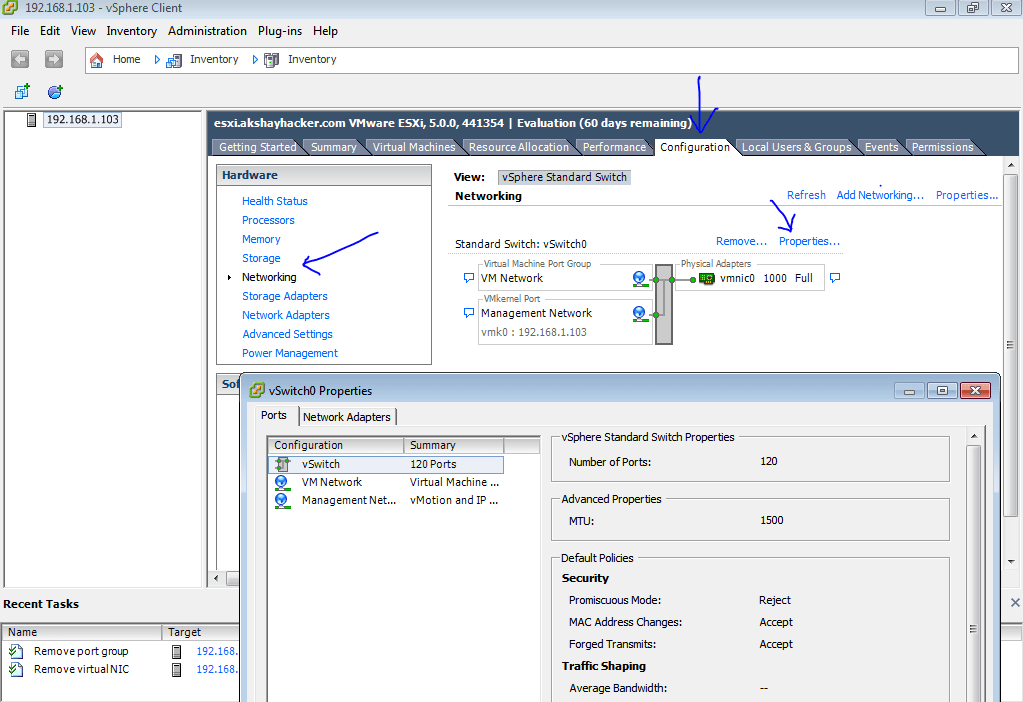Open Add Networking for vSwitch0
Screen dimensions: 1023x702
pyautogui.click(x=879, y=195)
